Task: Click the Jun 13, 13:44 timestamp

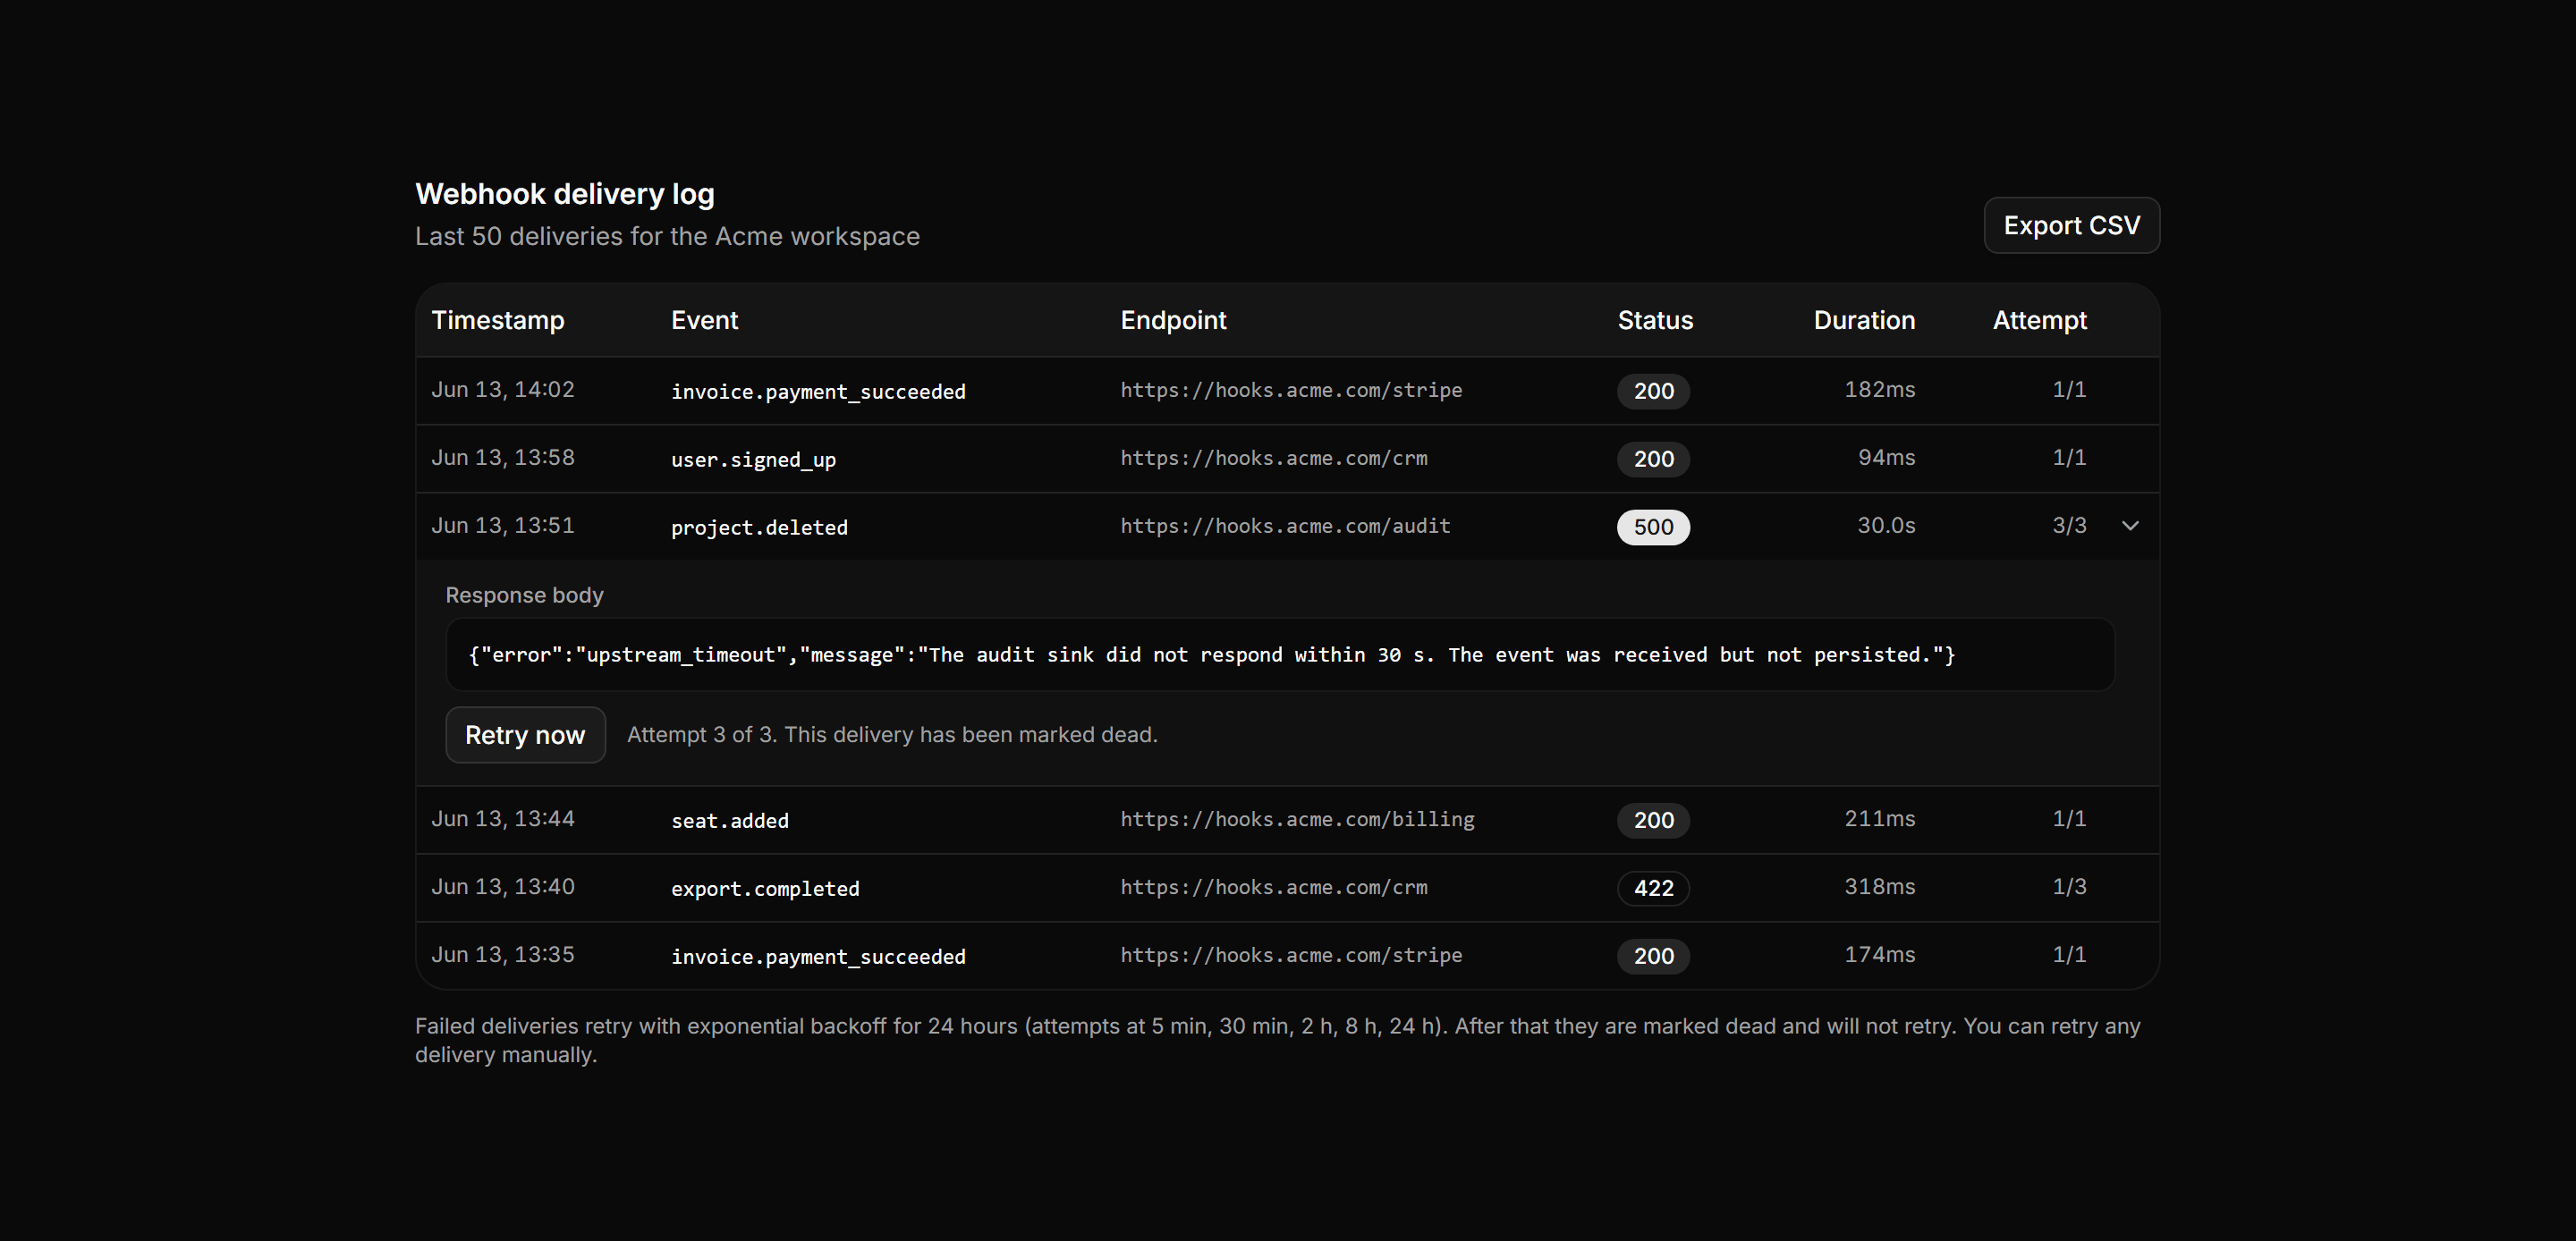Action: tap(503, 819)
